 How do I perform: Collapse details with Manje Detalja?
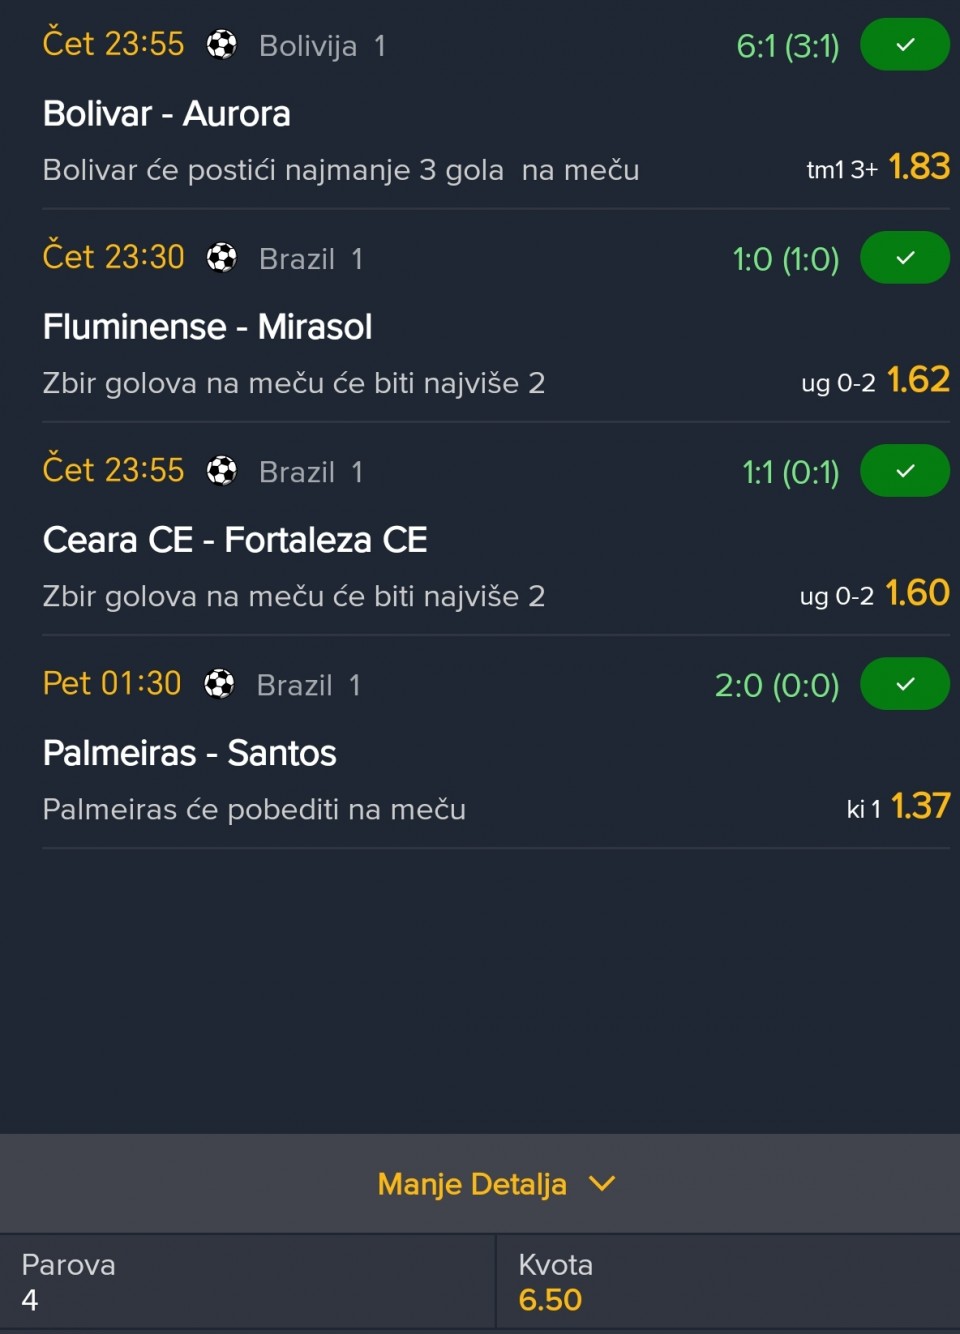pyautogui.click(x=472, y=1184)
